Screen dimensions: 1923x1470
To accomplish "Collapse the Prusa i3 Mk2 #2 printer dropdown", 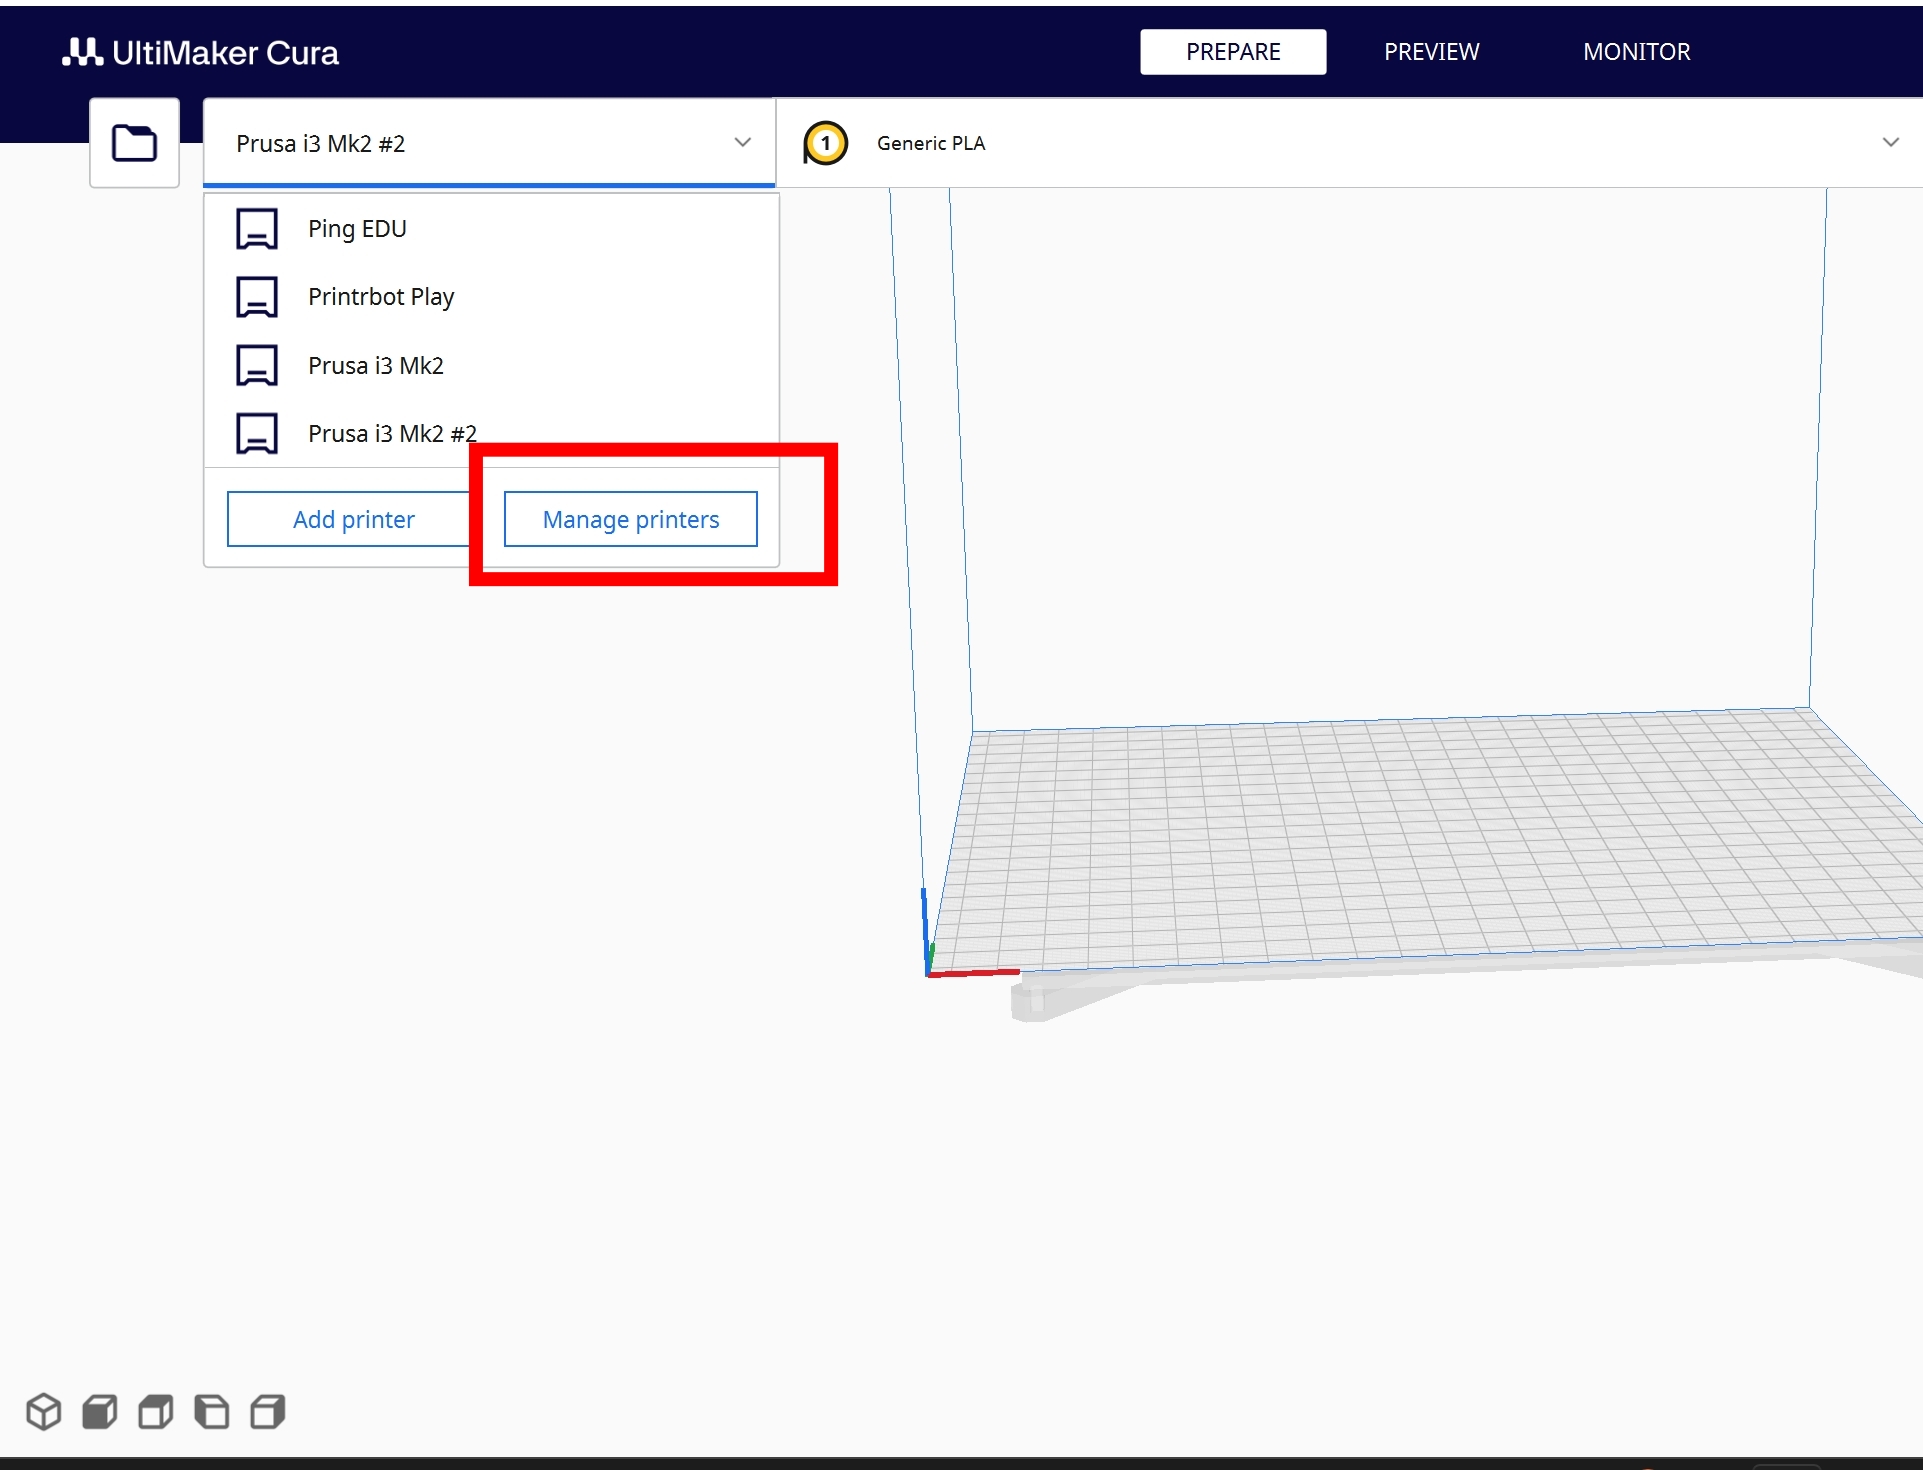I will tap(743, 142).
